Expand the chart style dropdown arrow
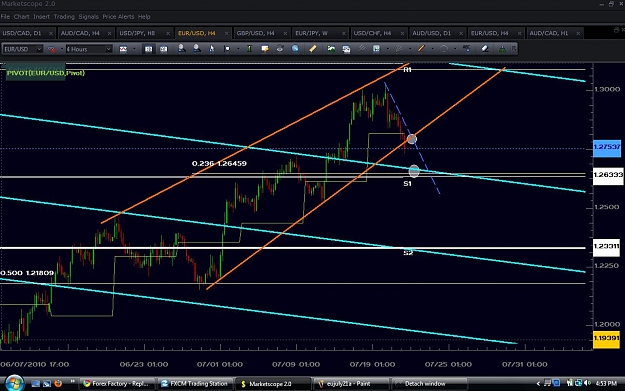This screenshot has height=391, width=625. (x=134, y=49)
